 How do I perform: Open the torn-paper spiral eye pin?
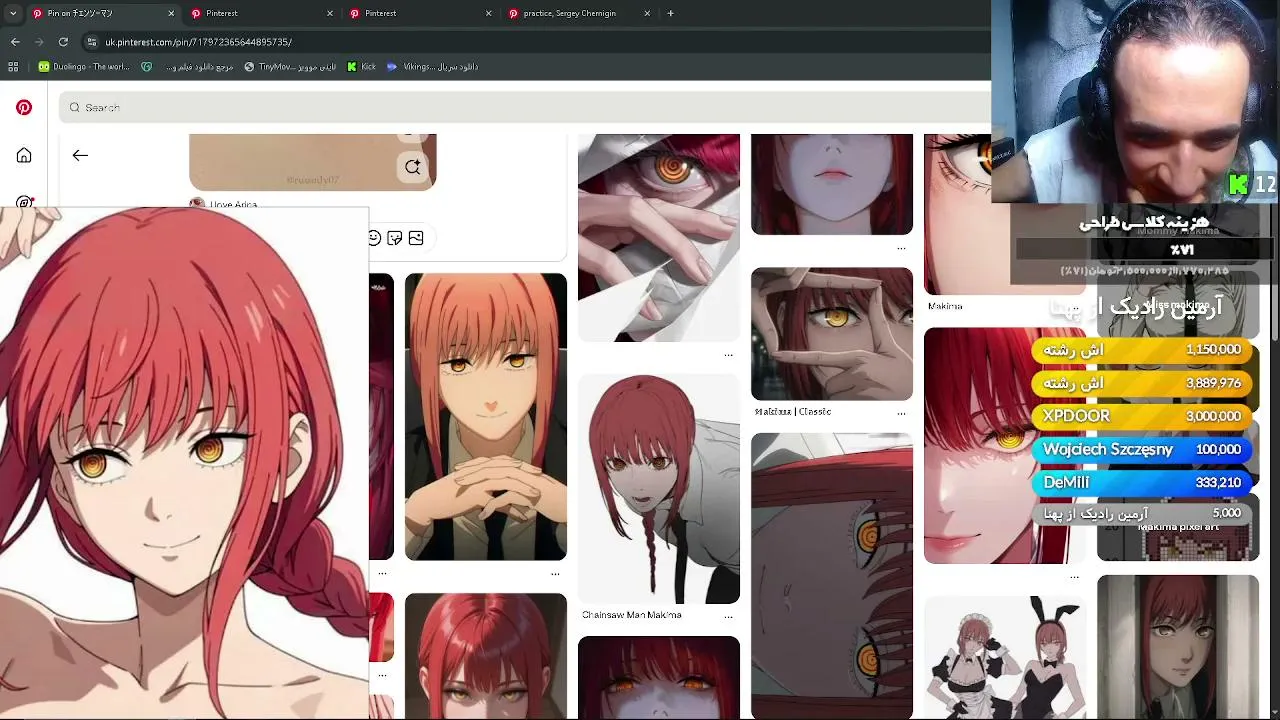tap(659, 238)
